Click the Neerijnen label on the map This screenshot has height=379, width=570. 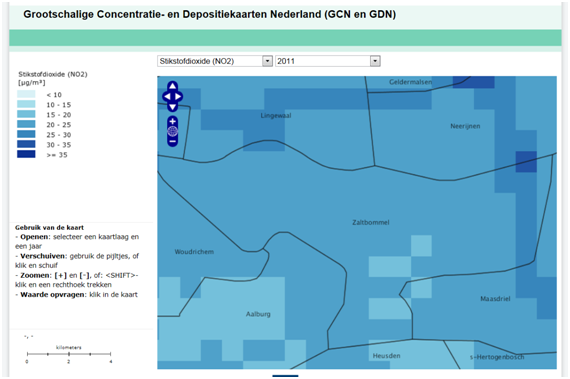(465, 126)
